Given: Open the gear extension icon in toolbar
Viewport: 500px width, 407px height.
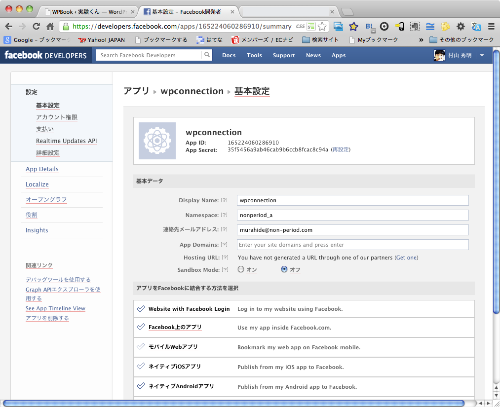Looking at the screenshot, I should pos(460,26).
